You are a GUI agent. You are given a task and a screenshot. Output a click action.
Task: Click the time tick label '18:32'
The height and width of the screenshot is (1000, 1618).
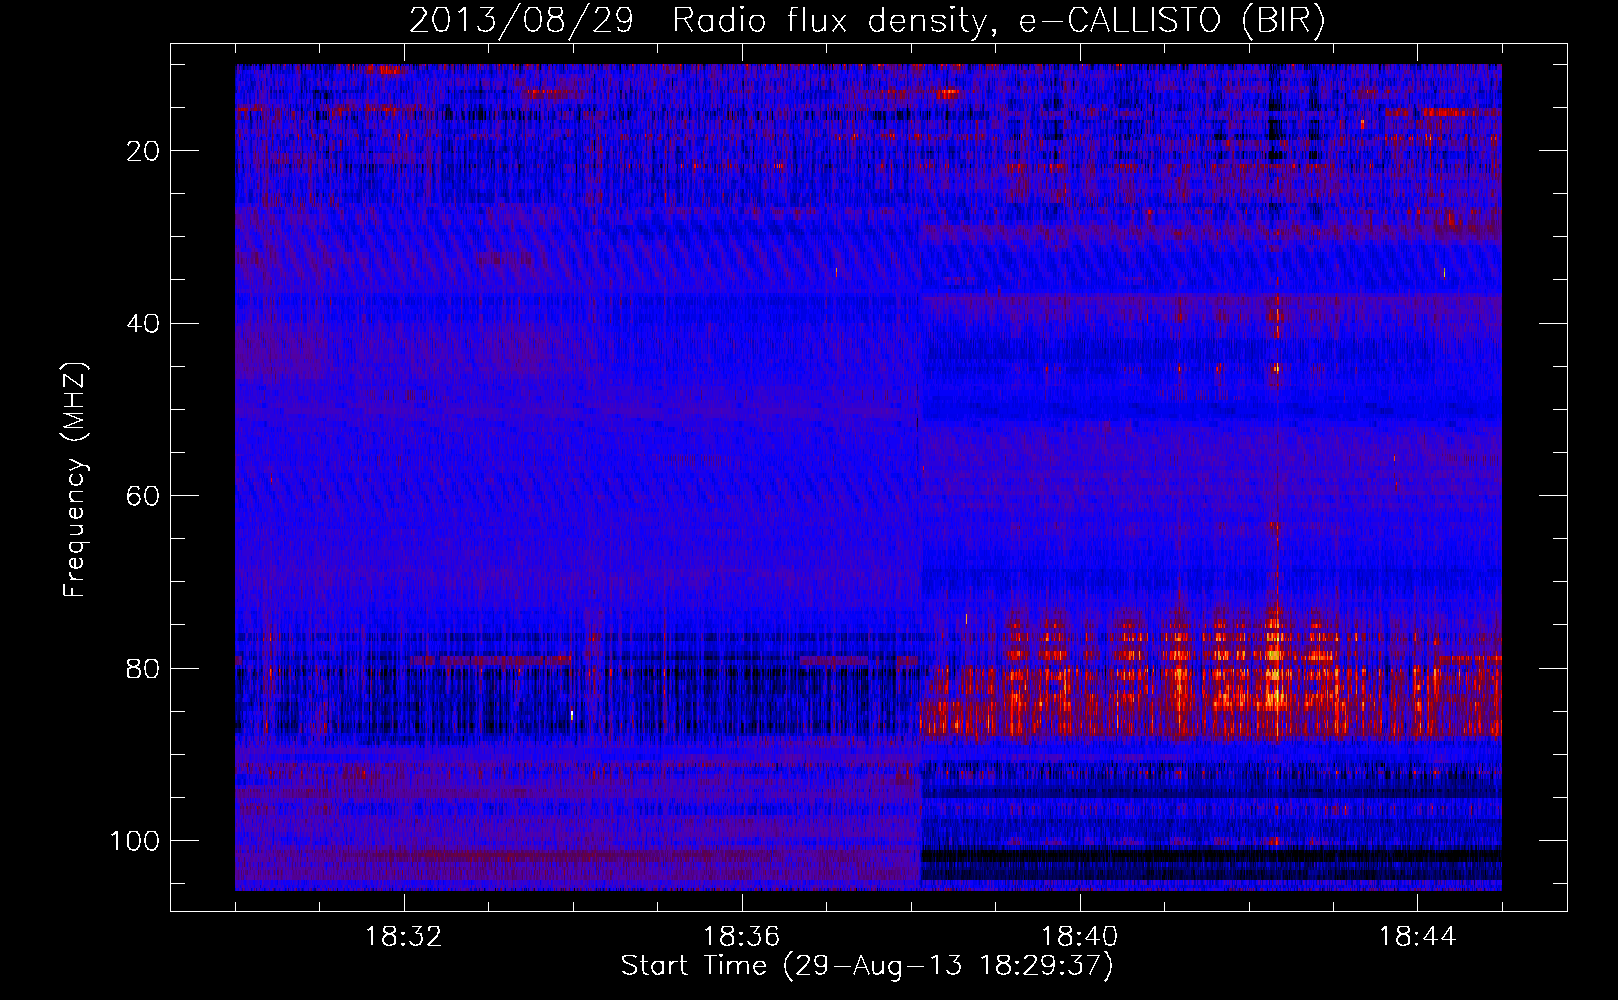pos(404,937)
